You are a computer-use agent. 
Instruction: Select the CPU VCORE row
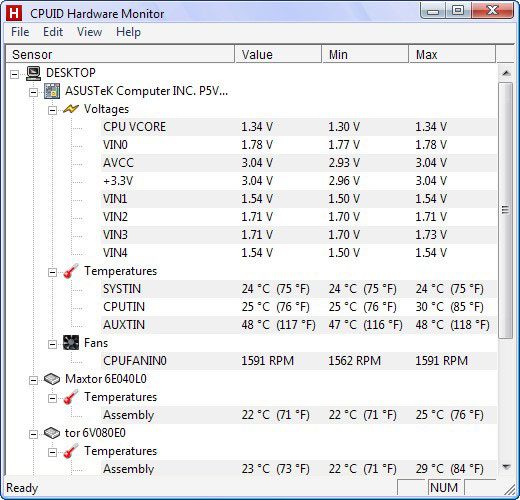click(x=299, y=127)
